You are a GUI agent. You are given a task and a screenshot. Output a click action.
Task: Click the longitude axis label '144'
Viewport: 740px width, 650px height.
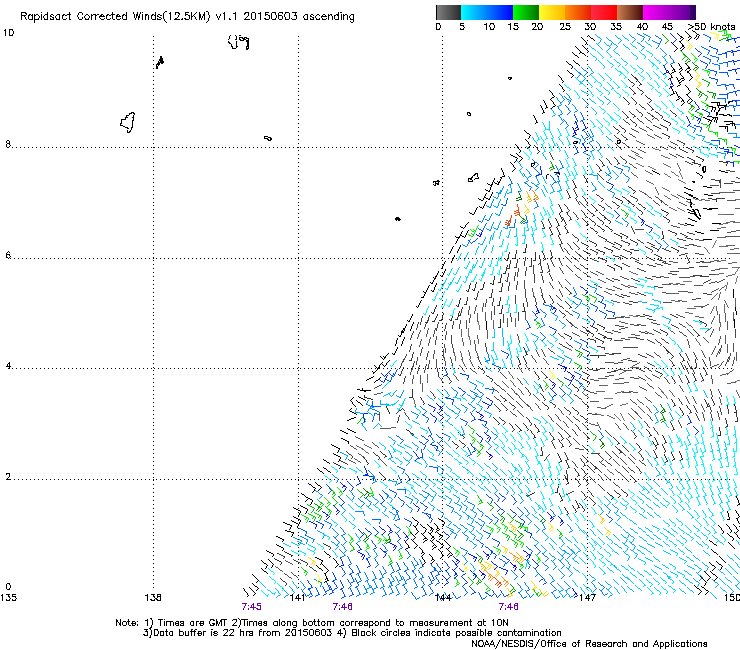443,598
